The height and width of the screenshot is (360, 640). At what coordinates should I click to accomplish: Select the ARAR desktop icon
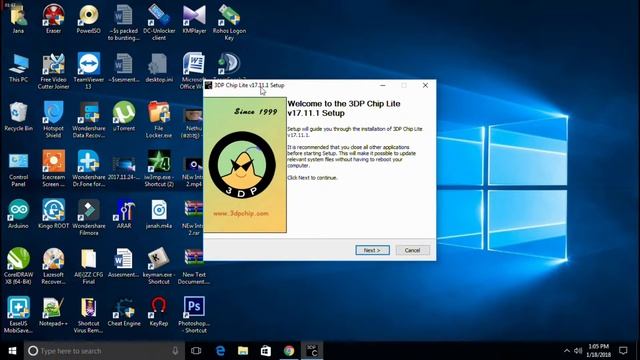124,213
